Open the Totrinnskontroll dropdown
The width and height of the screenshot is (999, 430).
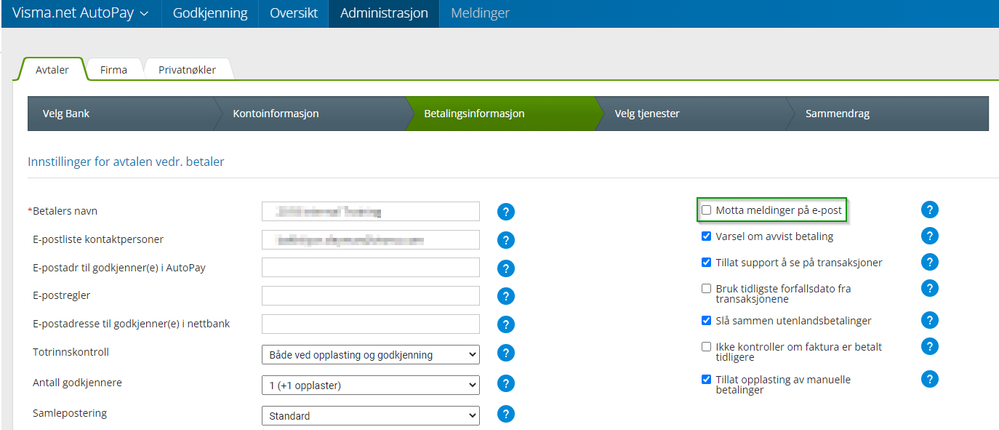tap(370, 355)
